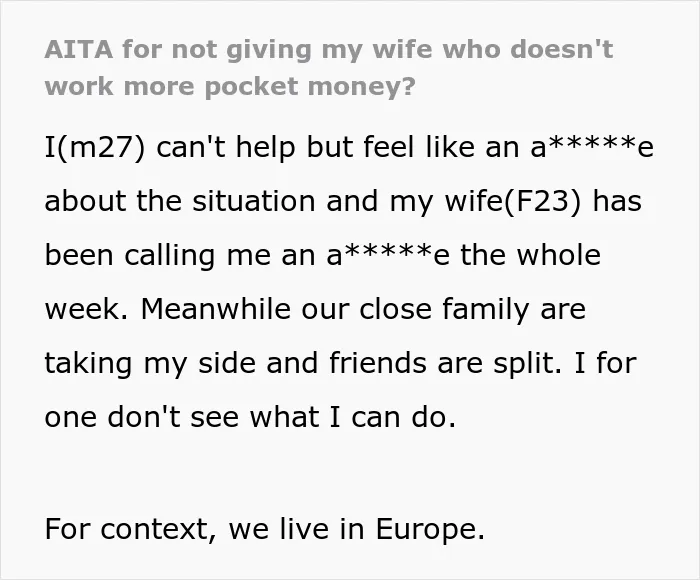Click "close family" in the paragraph
Screen dimensions: 700x580
pos(444,310)
